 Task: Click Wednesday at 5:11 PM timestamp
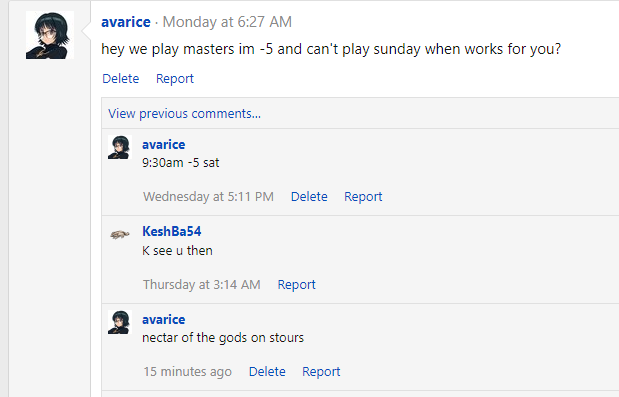208,197
